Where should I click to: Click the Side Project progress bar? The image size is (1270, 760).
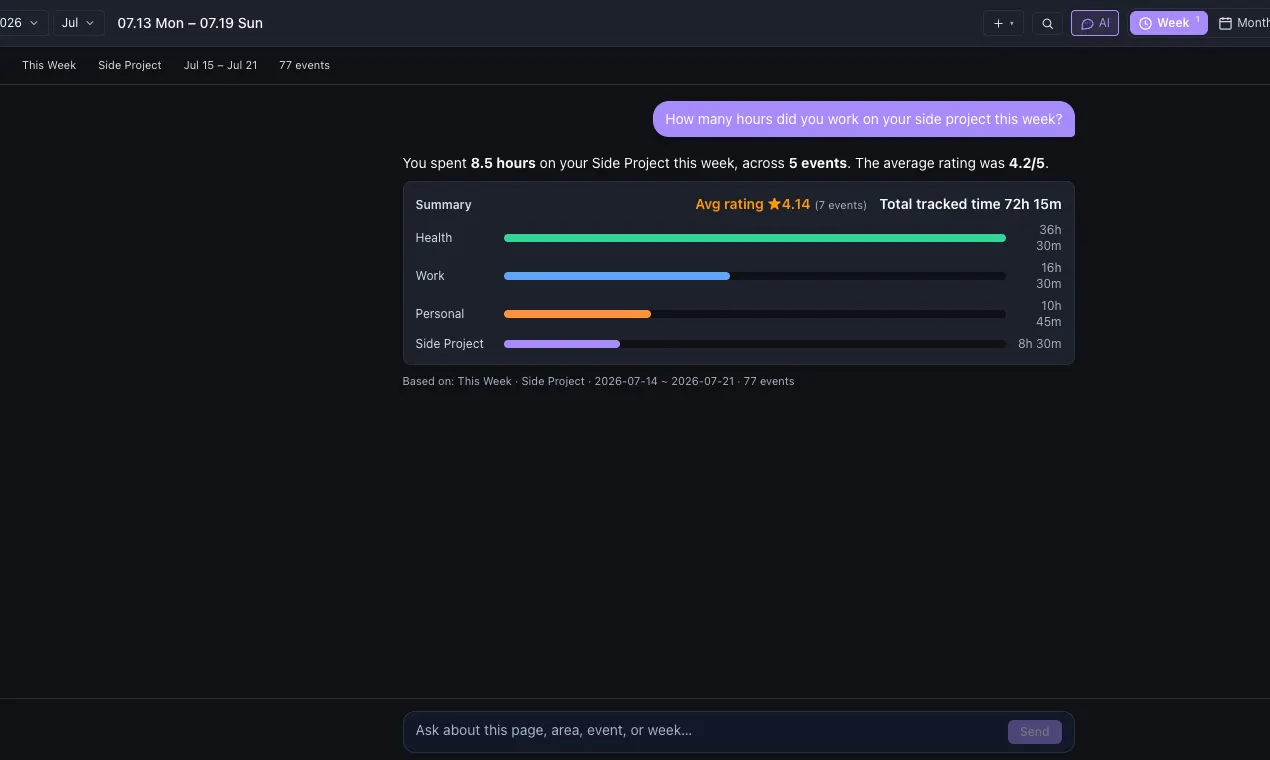point(755,344)
